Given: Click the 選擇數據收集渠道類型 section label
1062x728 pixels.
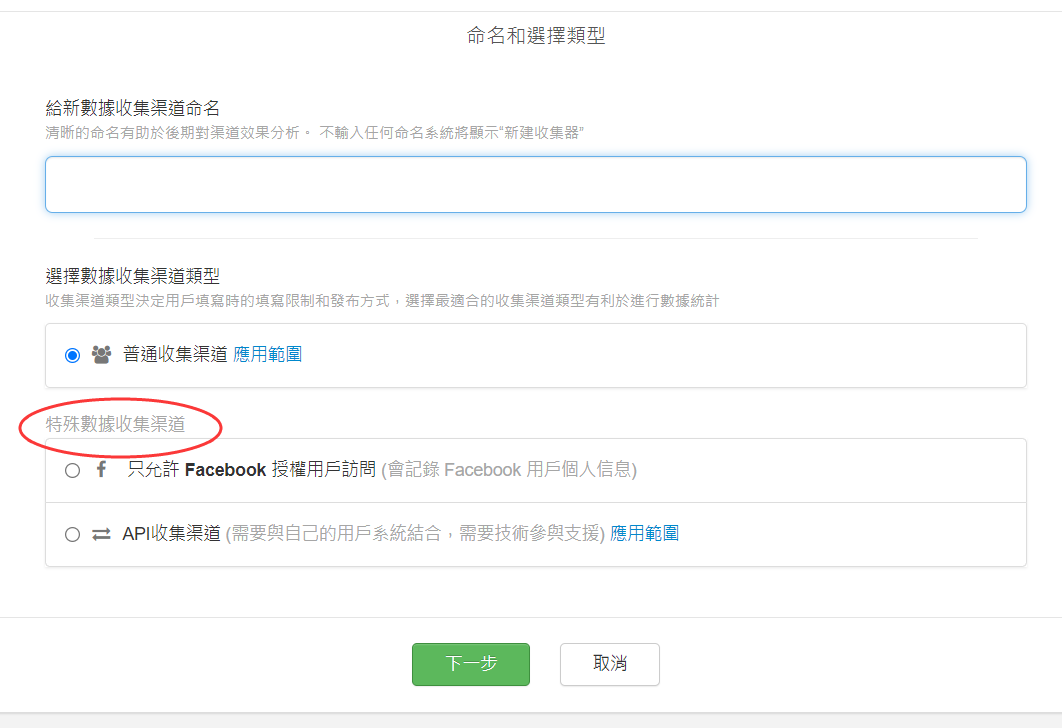Looking at the screenshot, I should point(133,276).
